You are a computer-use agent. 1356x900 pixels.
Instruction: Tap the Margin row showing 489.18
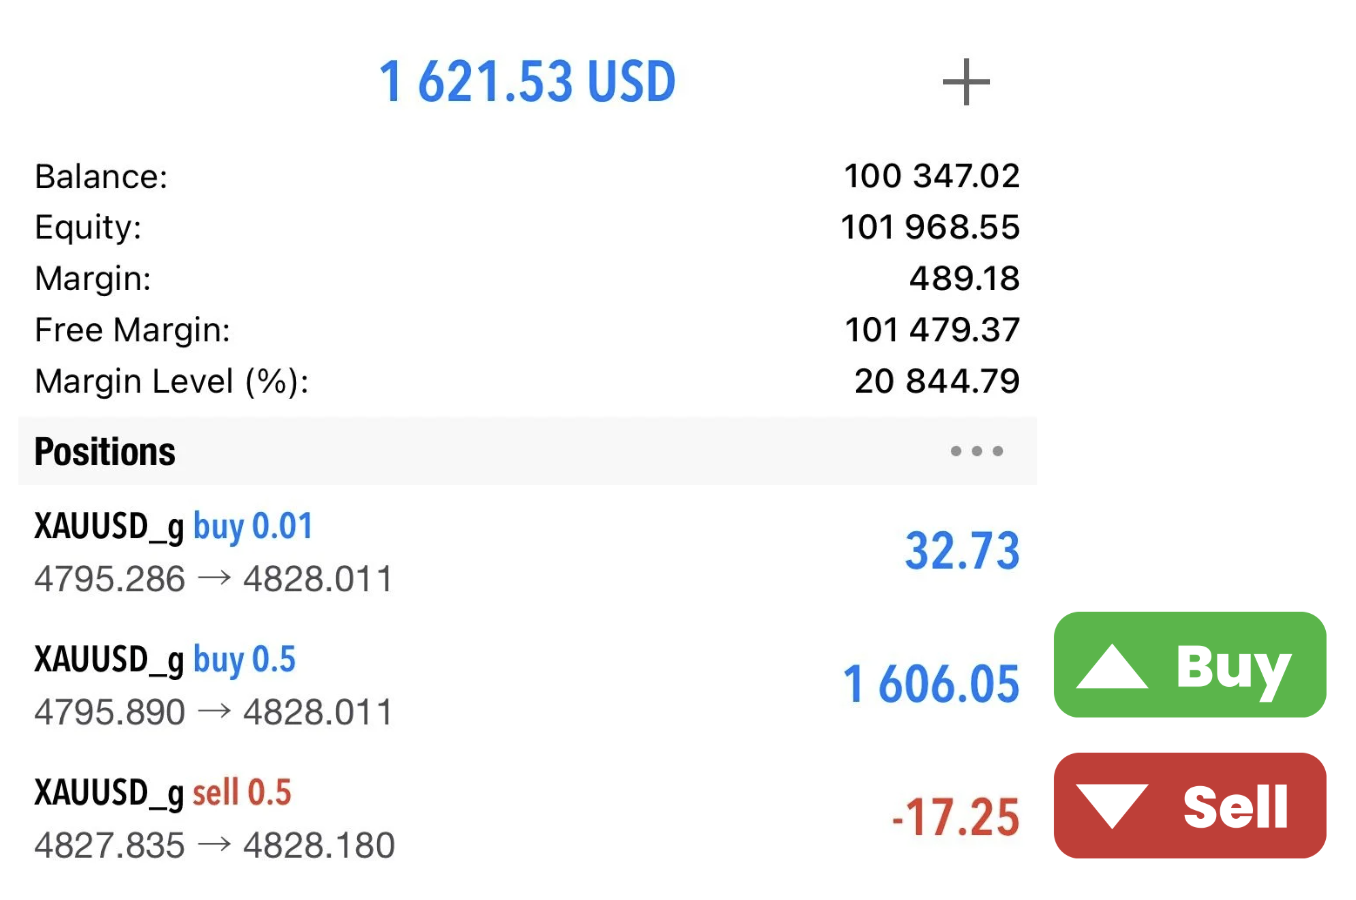click(x=527, y=278)
